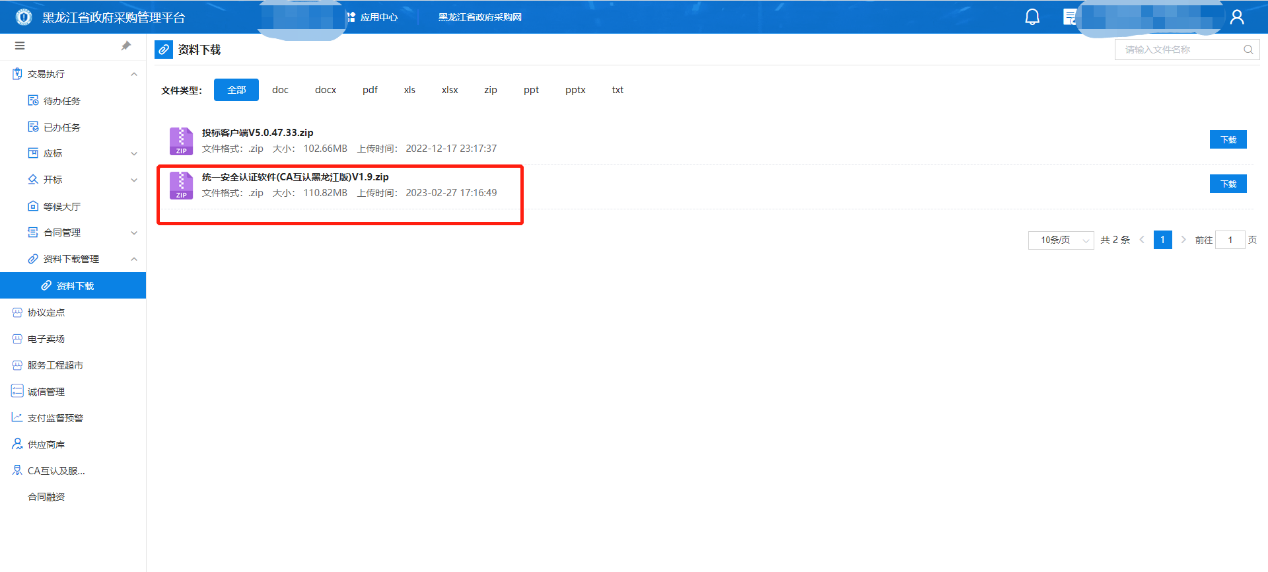
Task: Click the 投标客户端 zip file icon
Action: [x=181, y=141]
